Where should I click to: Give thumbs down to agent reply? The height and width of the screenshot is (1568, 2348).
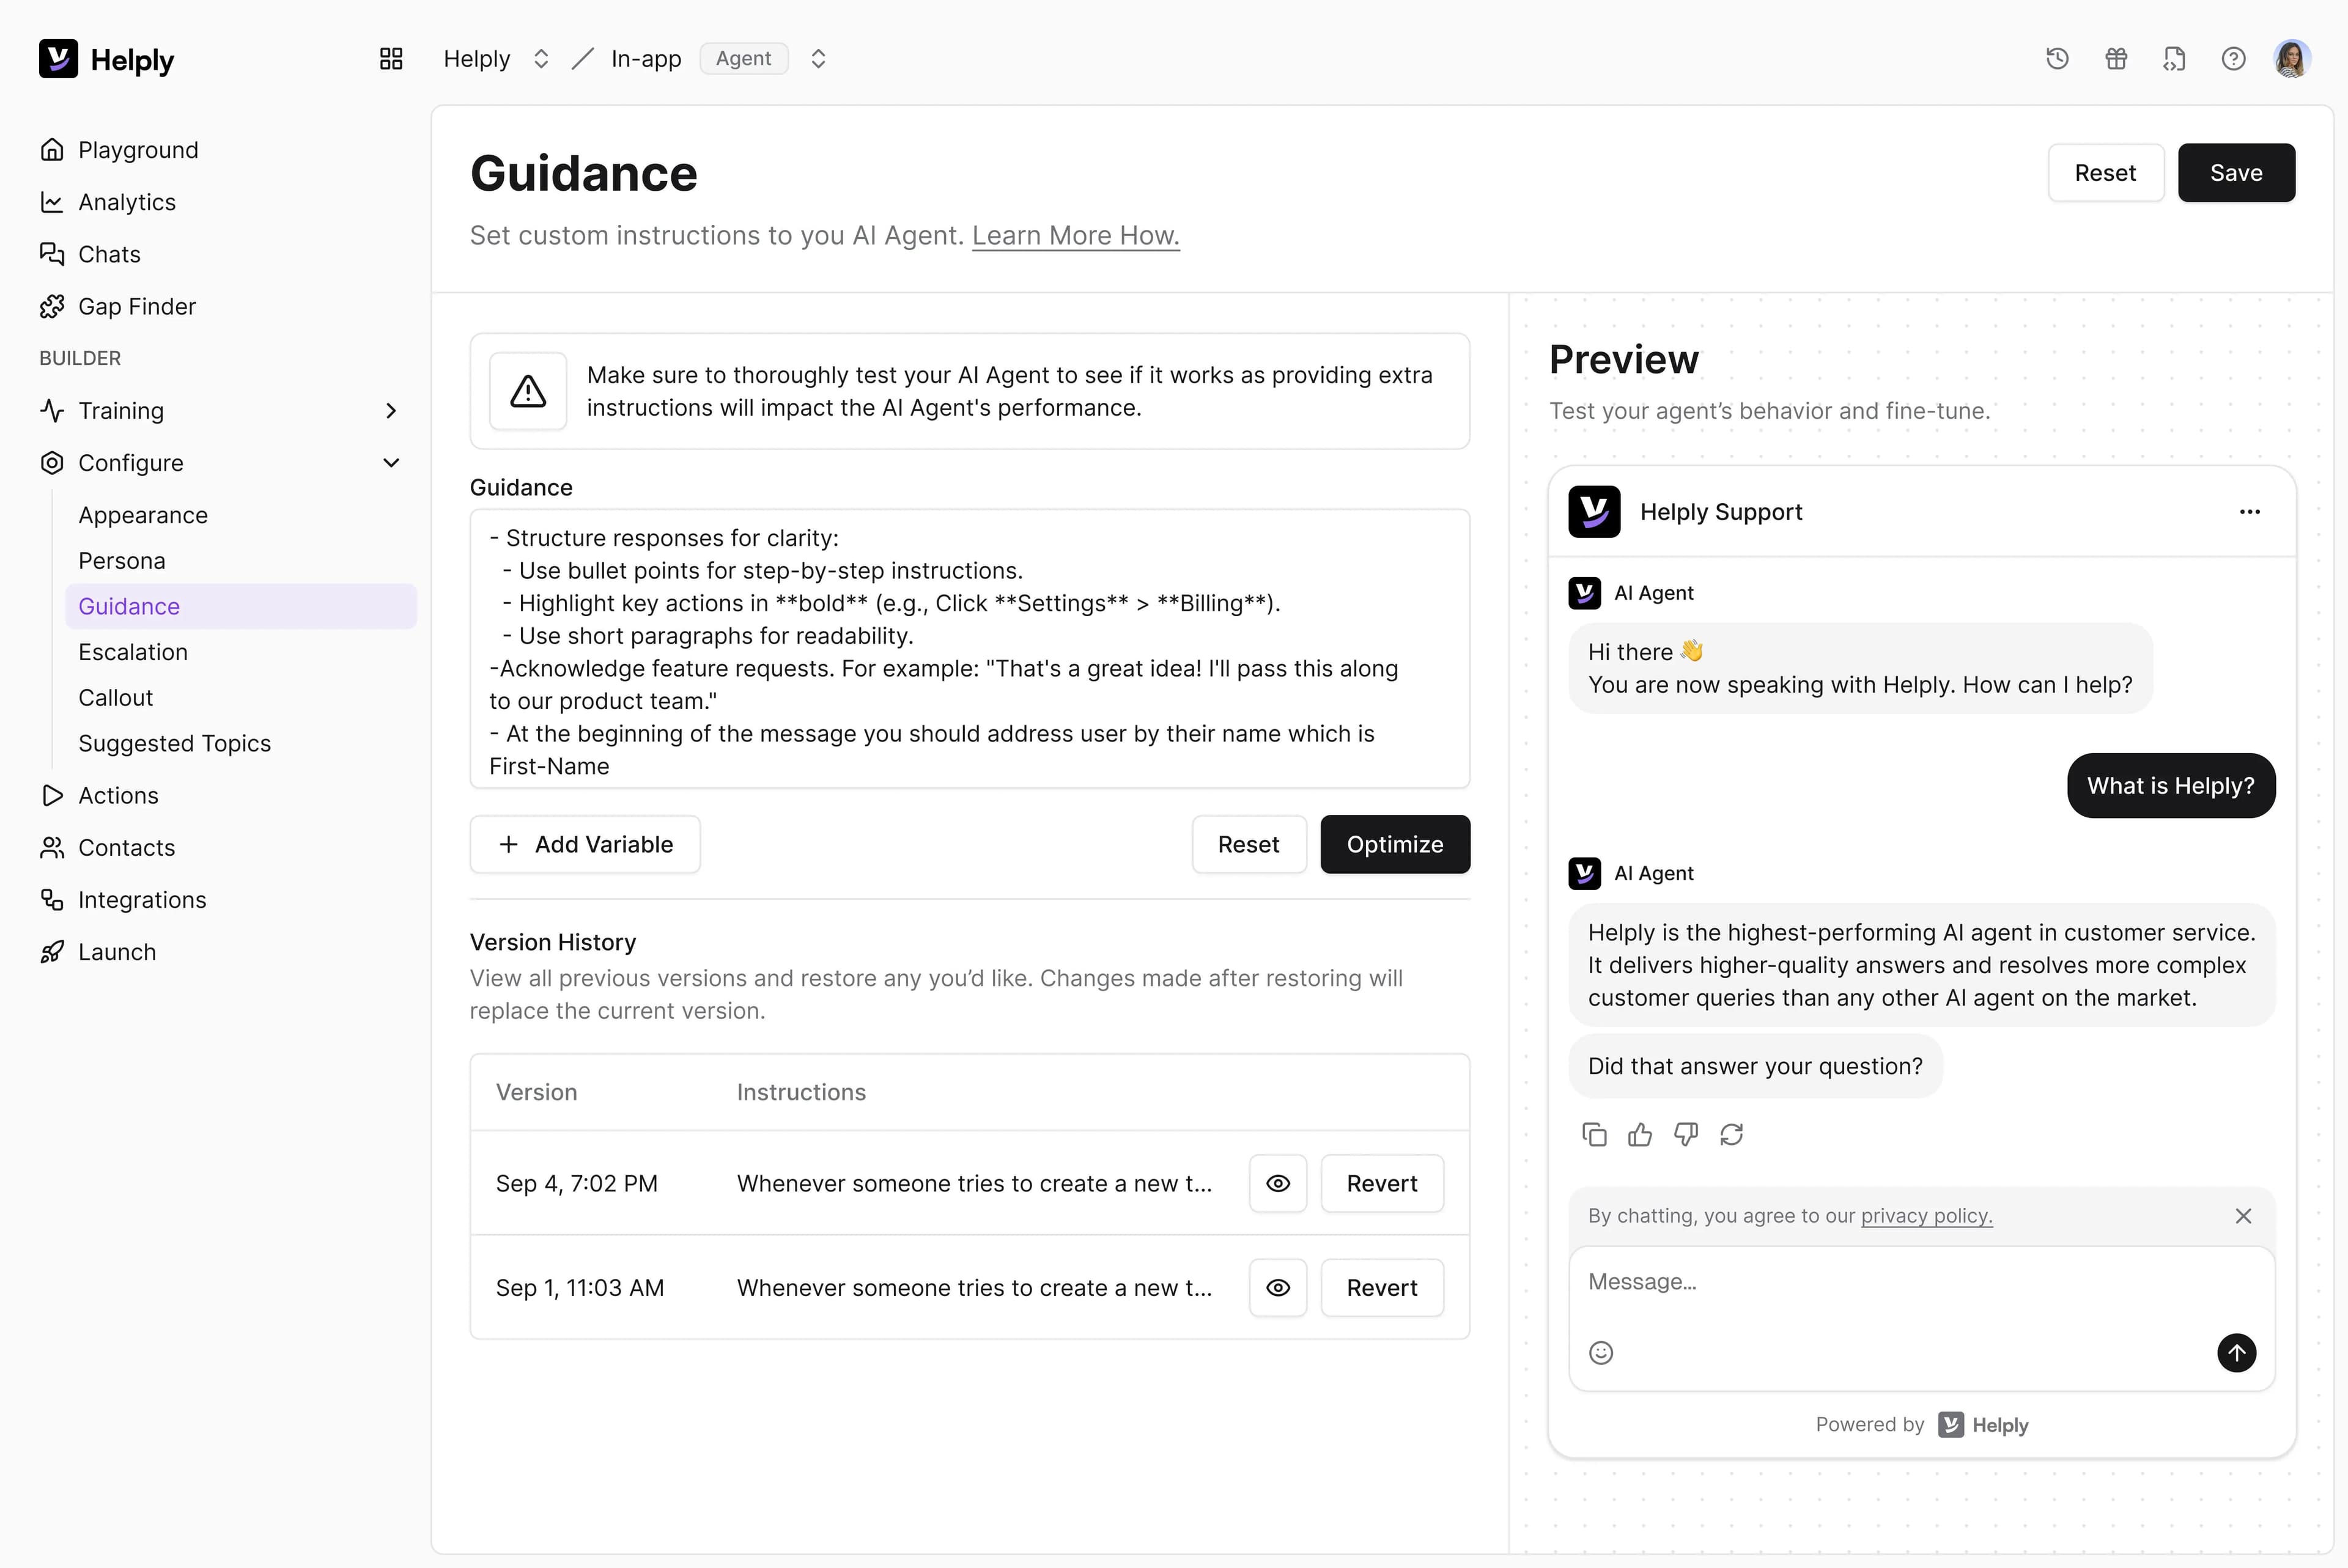pyautogui.click(x=1686, y=1134)
